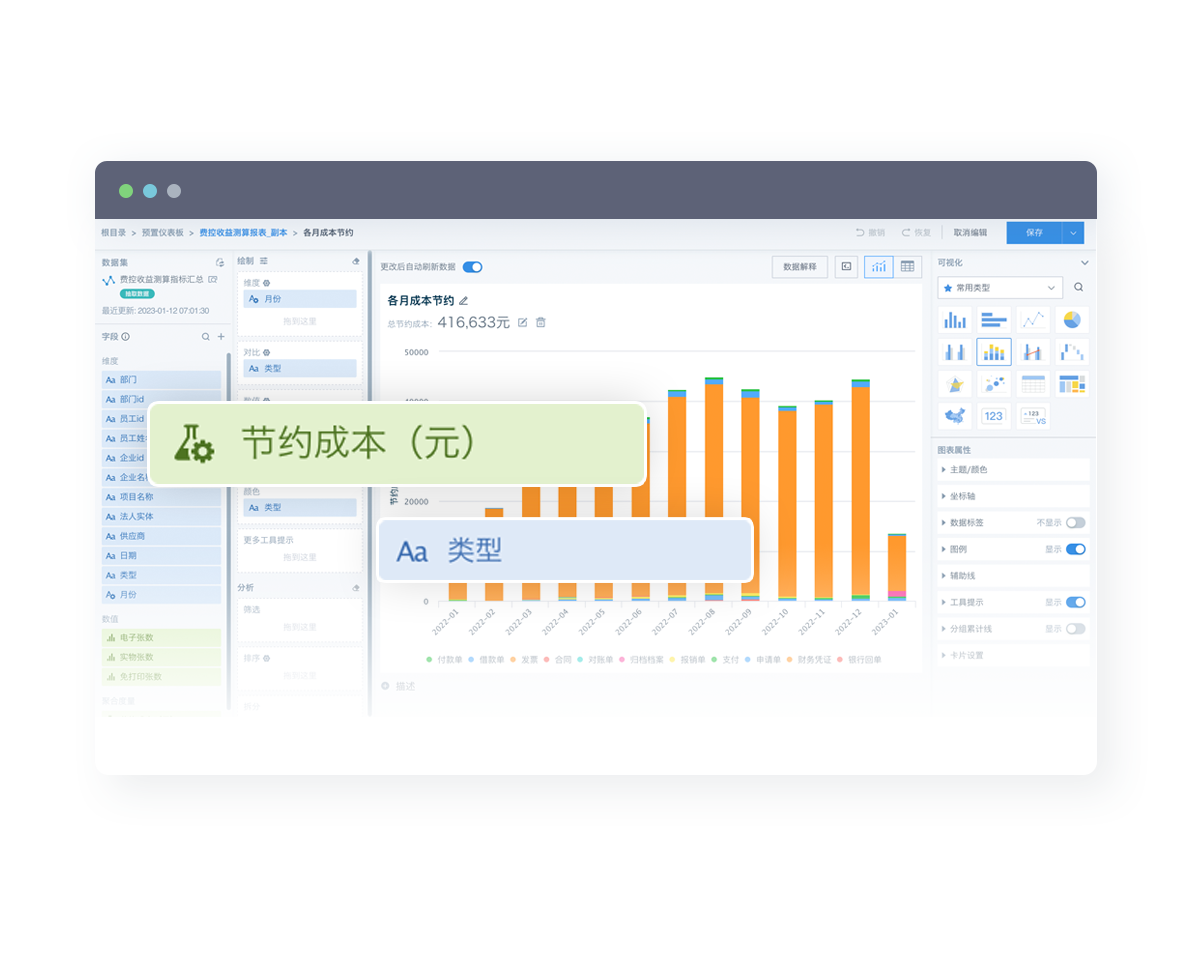1200x960 pixels.
Task: Open settings gear next to 维度
Action: 267,283
